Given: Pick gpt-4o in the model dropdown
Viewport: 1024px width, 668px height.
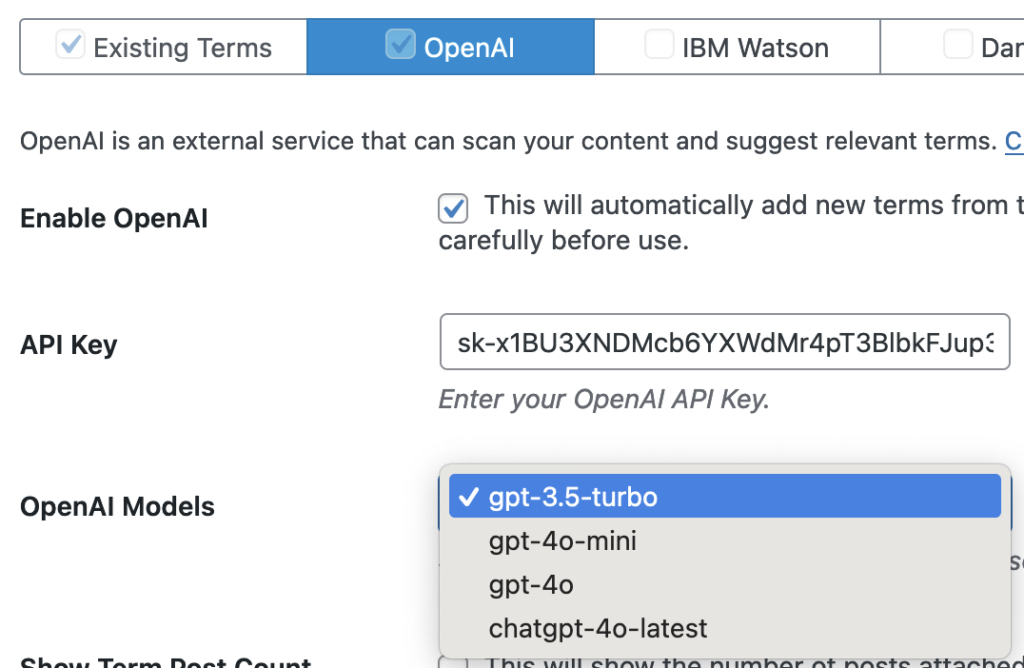Looking at the screenshot, I should coord(725,584).
